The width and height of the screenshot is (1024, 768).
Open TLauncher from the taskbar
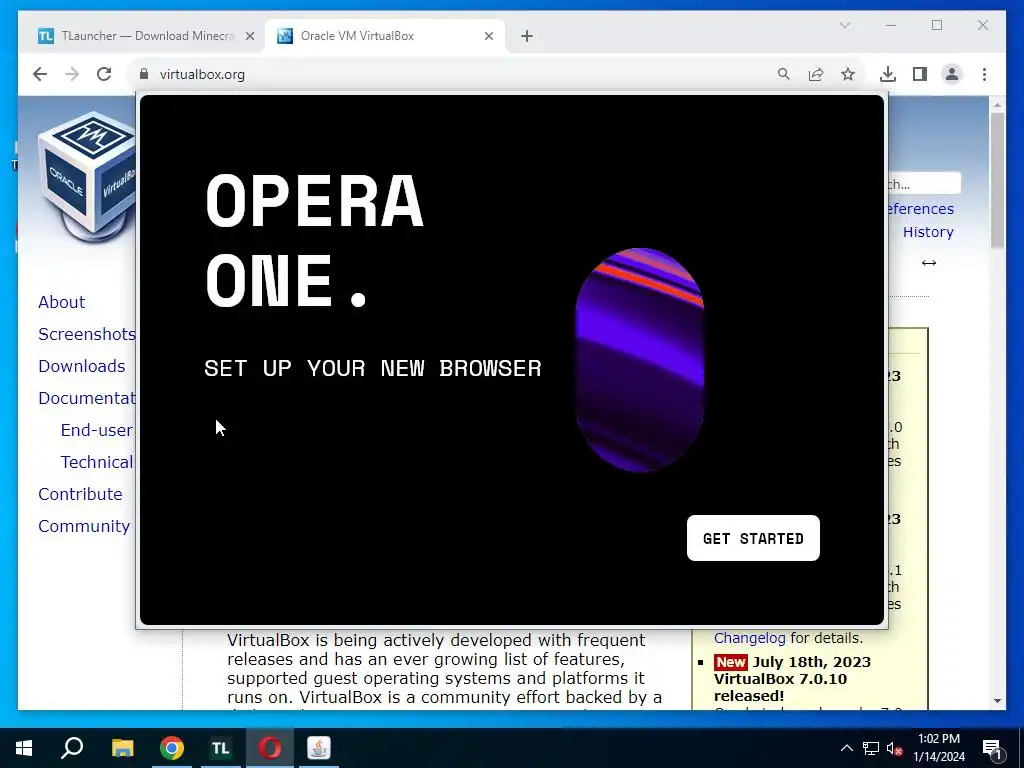tap(221, 748)
